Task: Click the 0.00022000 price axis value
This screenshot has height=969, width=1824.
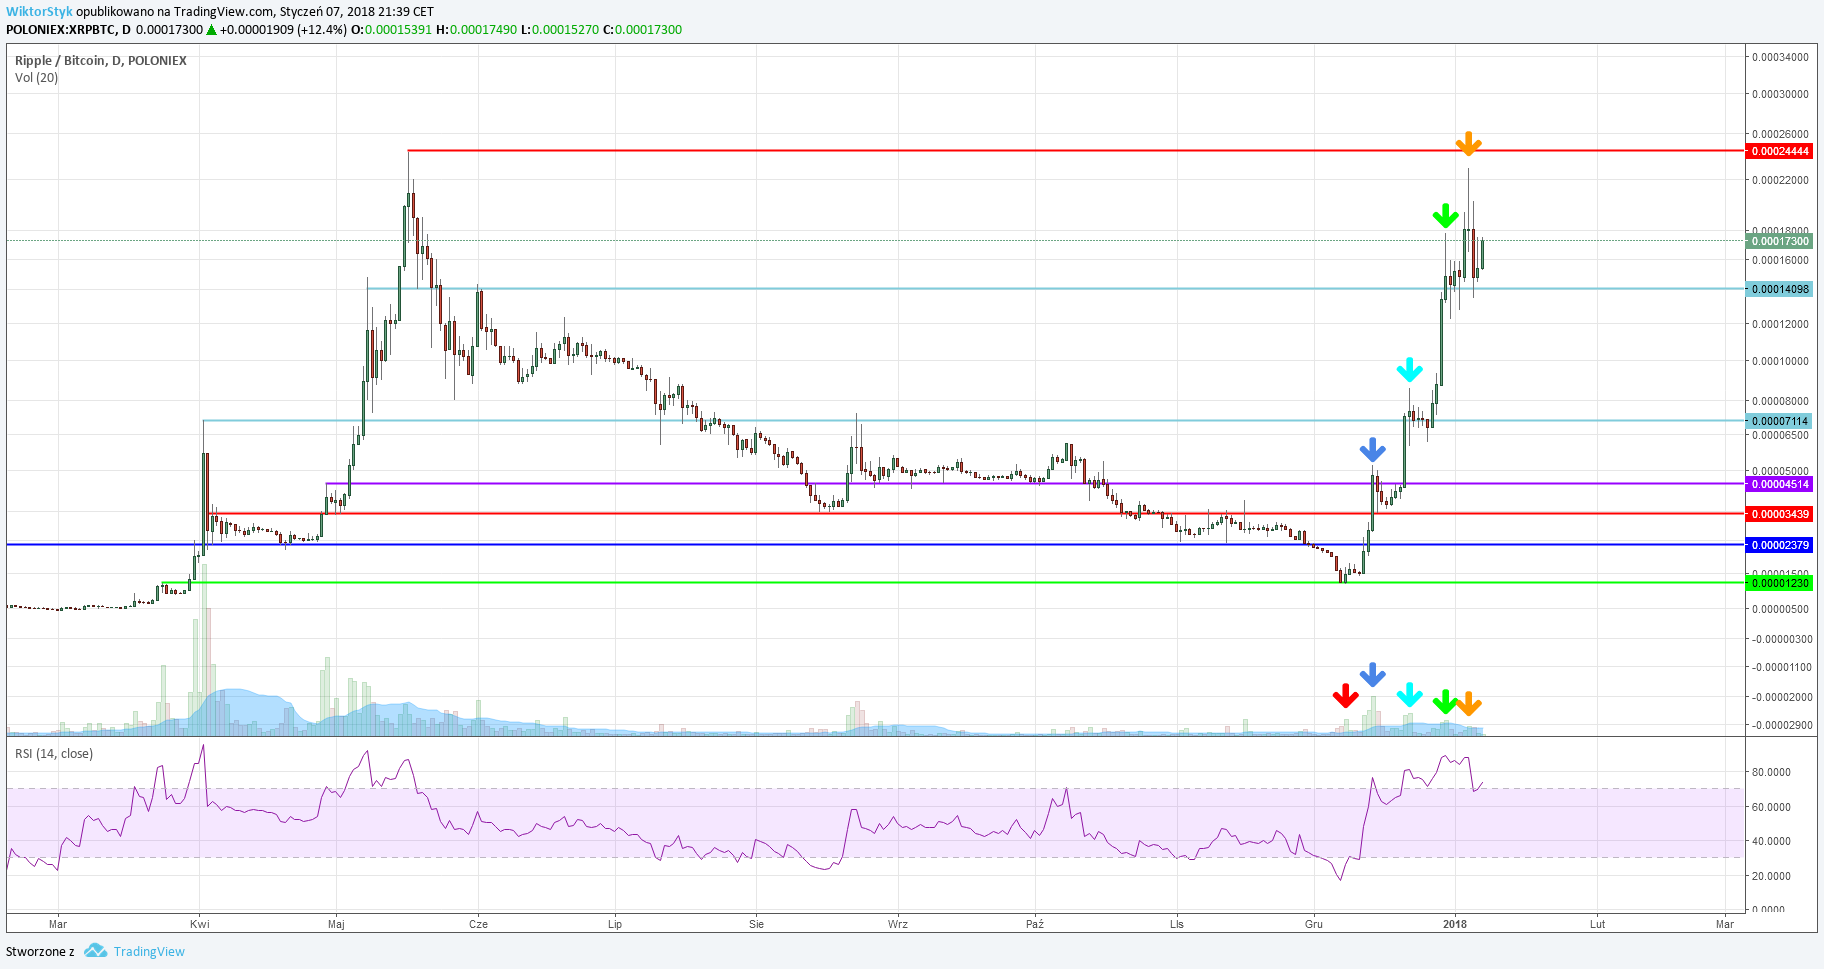Action: (x=1780, y=180)
